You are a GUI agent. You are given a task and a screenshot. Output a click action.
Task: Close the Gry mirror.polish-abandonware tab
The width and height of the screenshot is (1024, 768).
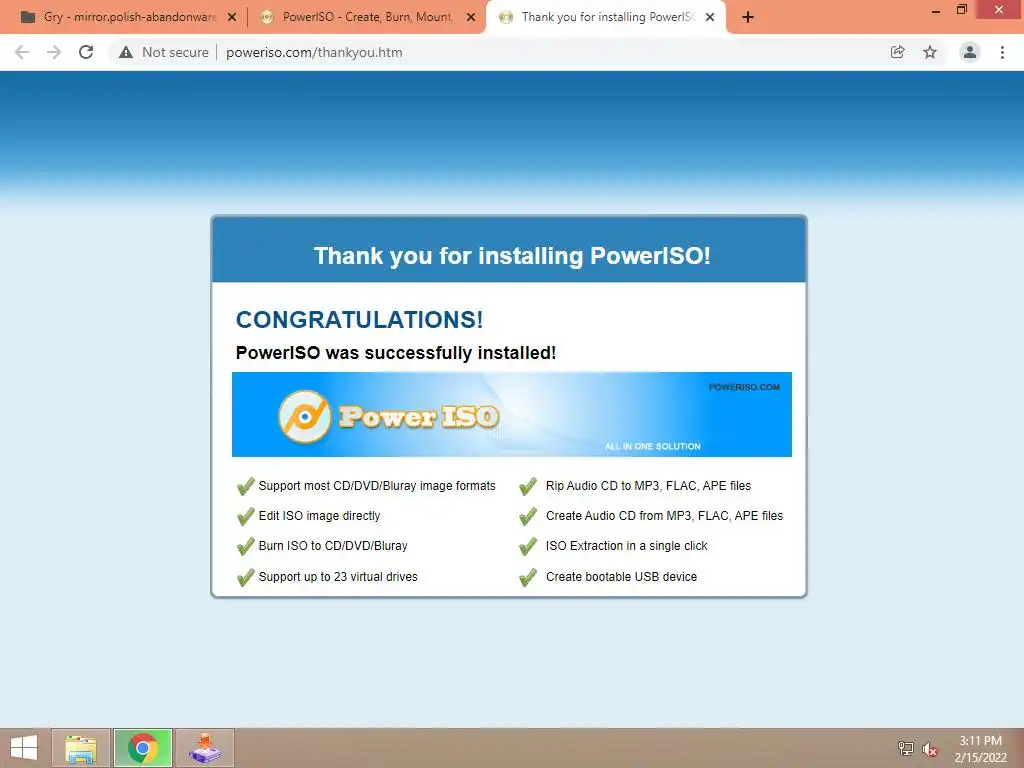(x=232, y=18)
